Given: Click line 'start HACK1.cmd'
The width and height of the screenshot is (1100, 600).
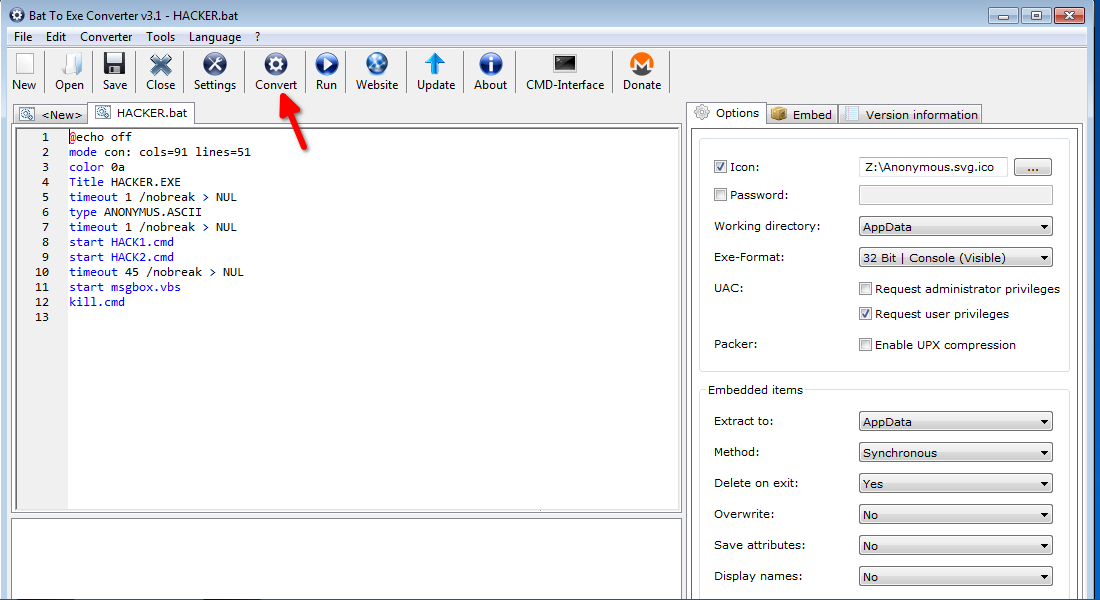Looking at the screenshot, I should (121, 242).
